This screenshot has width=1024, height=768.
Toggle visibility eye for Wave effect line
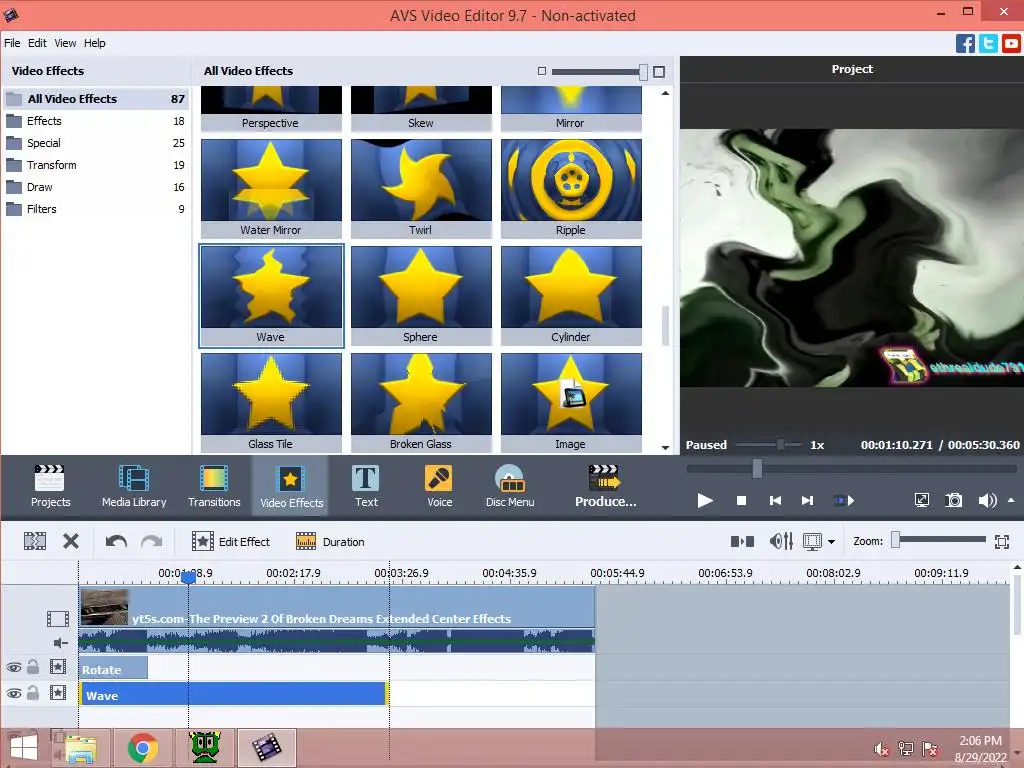coord(14,694)
